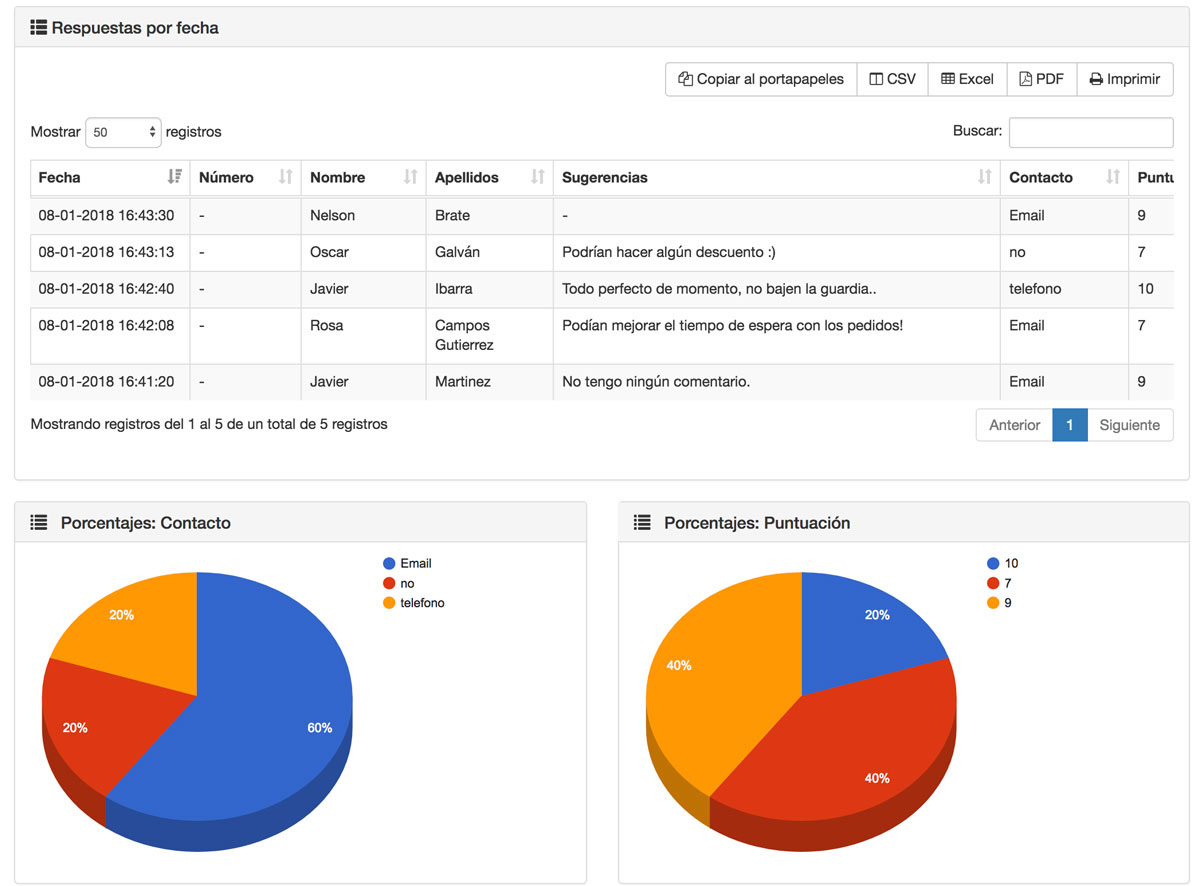Go to Anterior page

[1014, 425]
